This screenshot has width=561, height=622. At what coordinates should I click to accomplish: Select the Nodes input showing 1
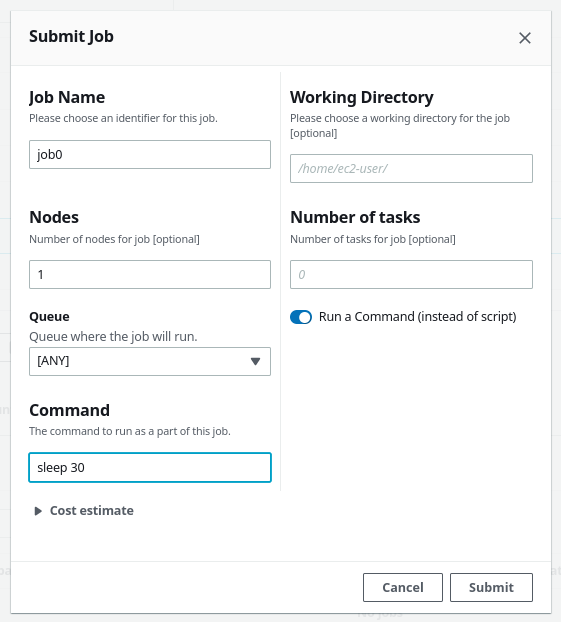coord(150,275)
